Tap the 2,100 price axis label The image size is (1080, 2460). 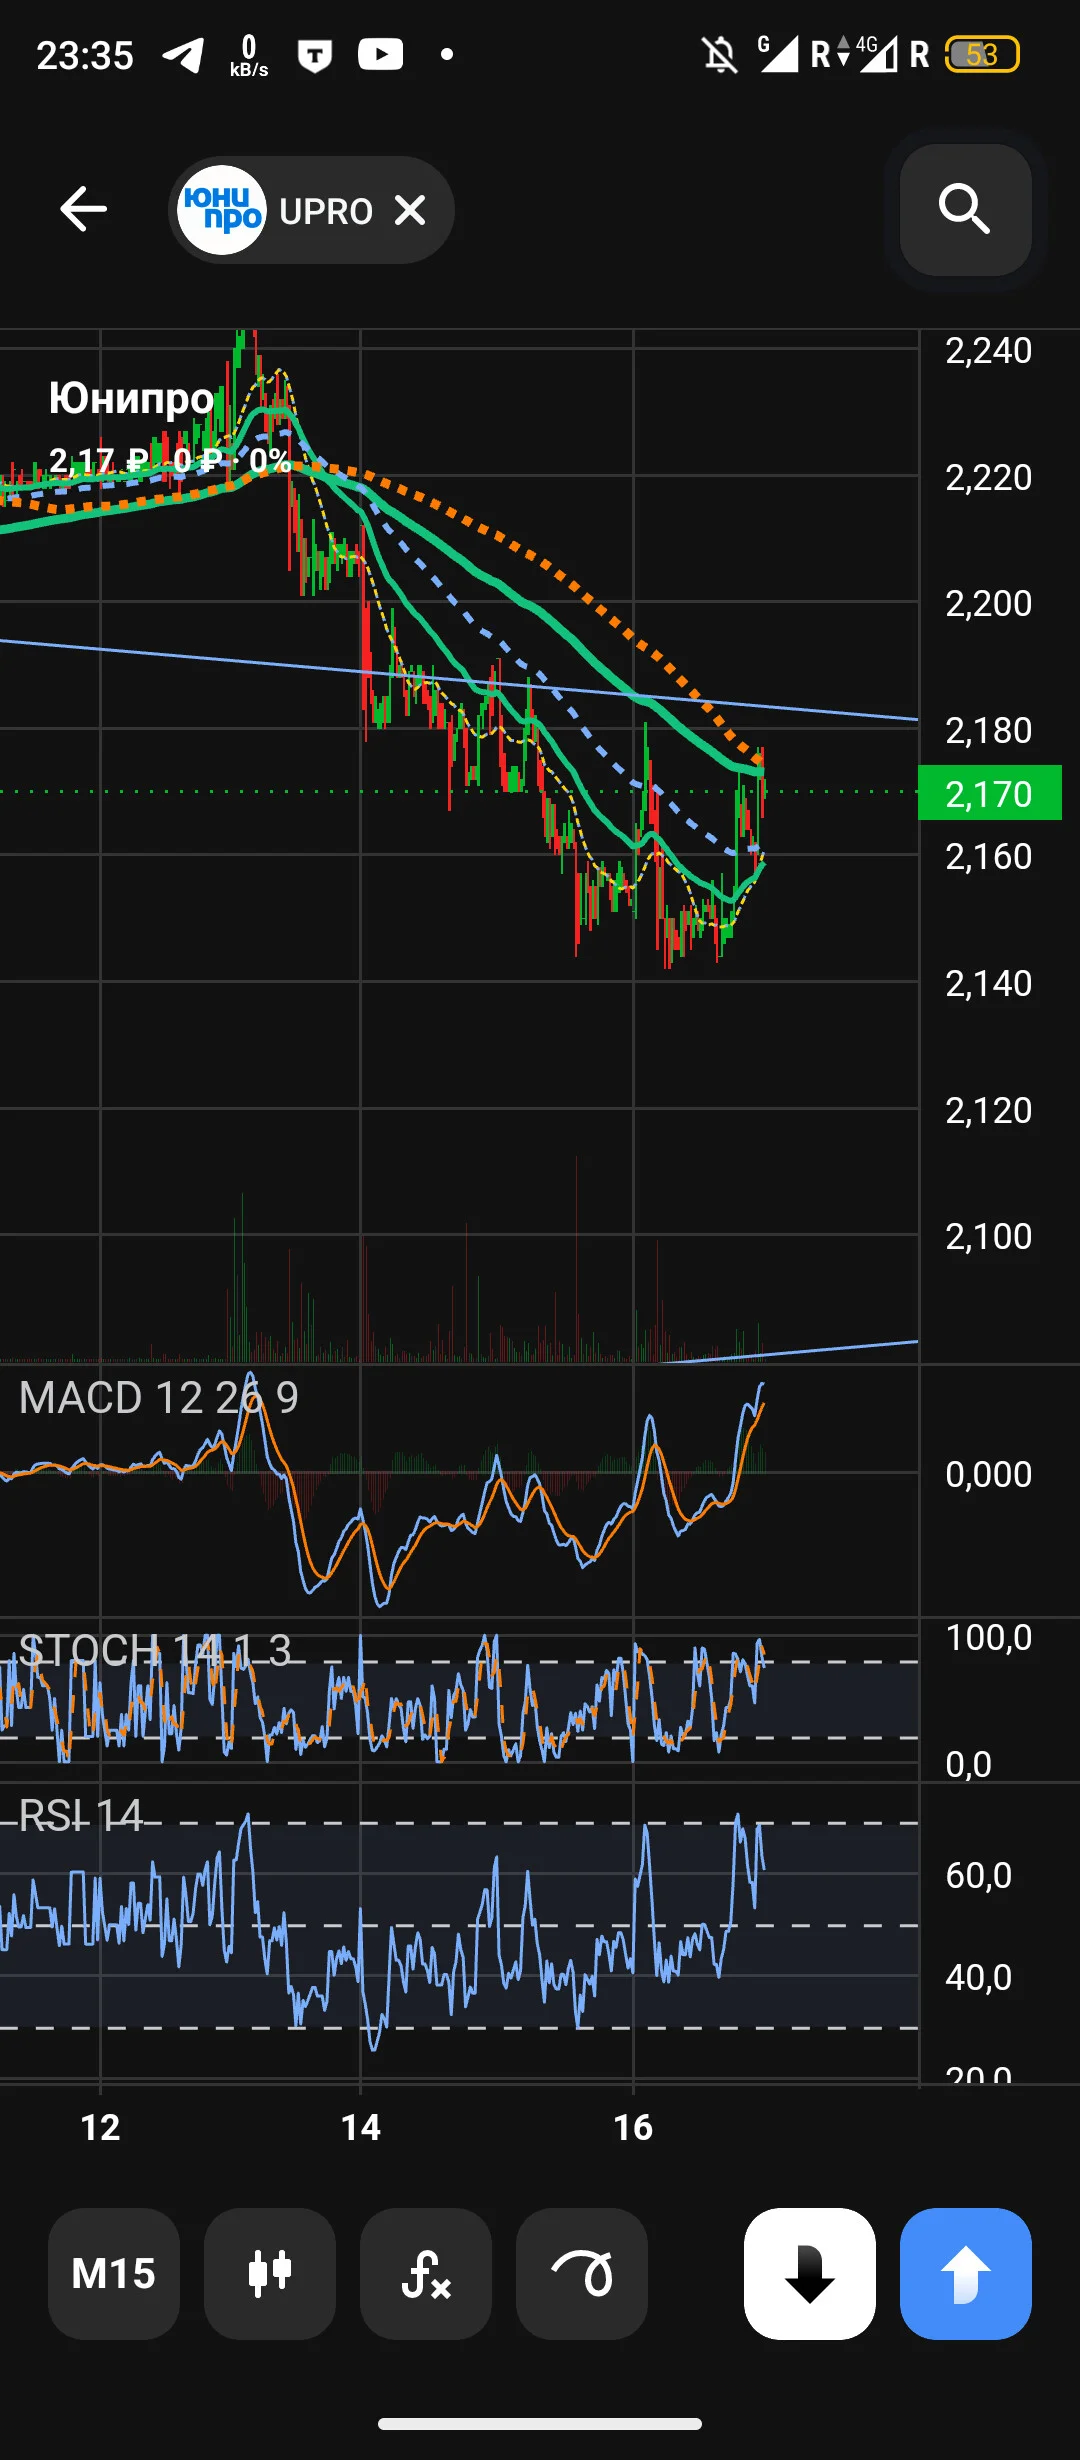(x=989, y=1236)
